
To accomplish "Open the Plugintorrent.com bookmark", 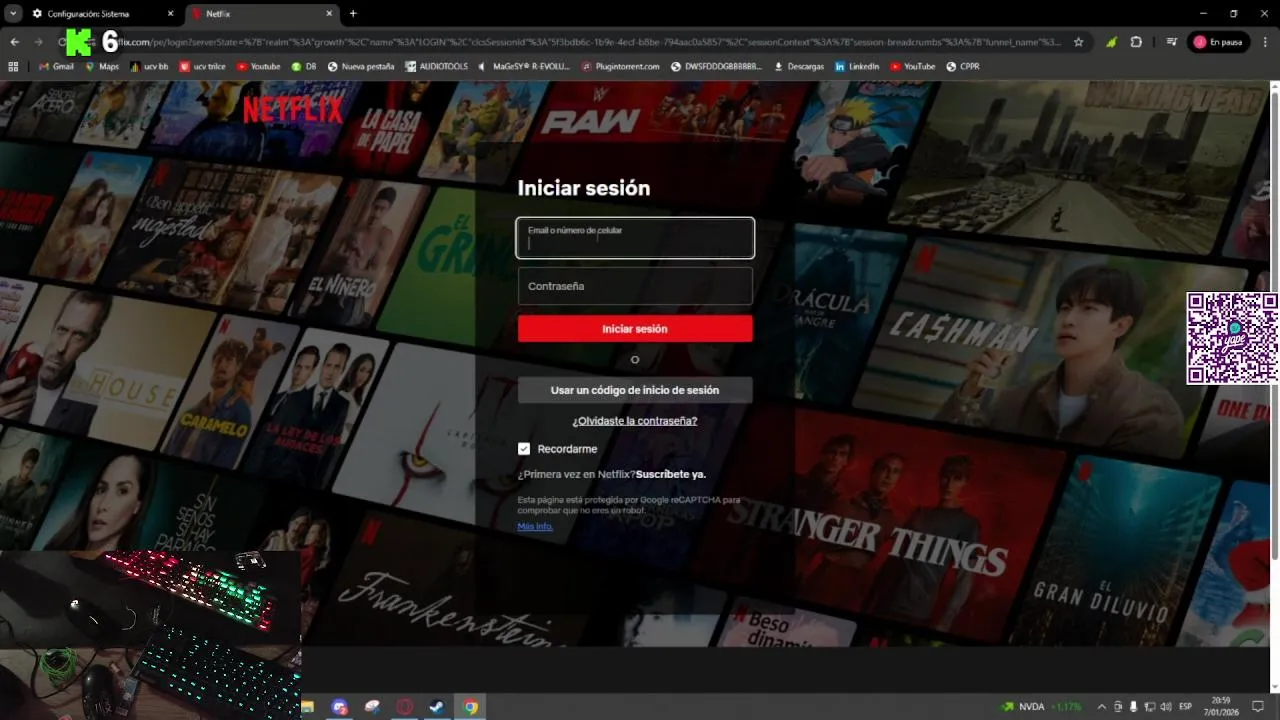I will pyautogui.click(x=620, y=67).
